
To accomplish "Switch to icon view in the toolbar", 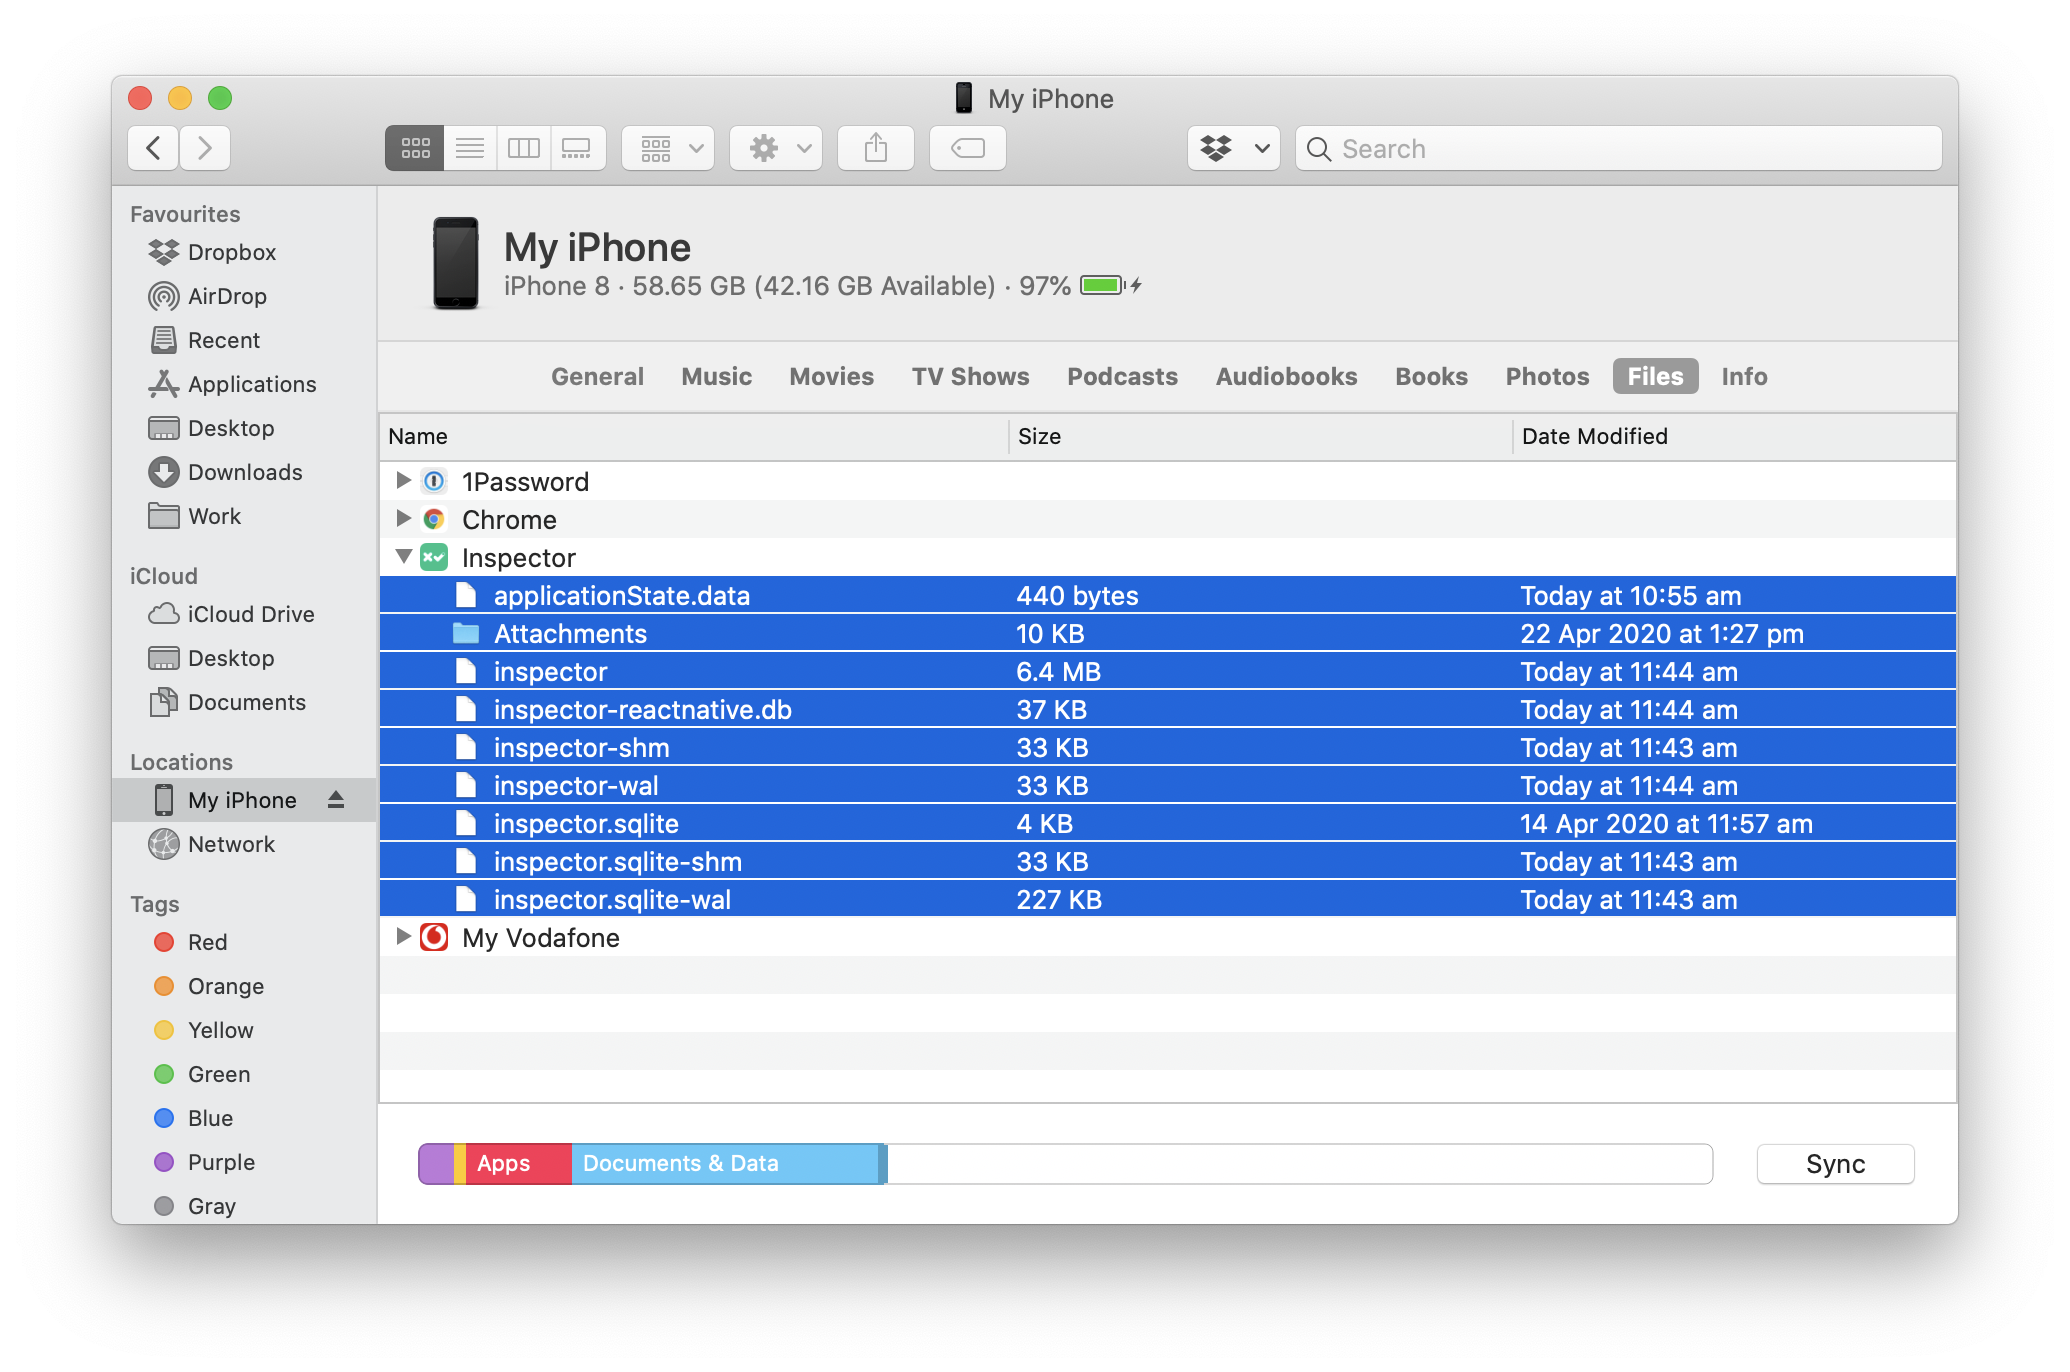I will point(414,148).
